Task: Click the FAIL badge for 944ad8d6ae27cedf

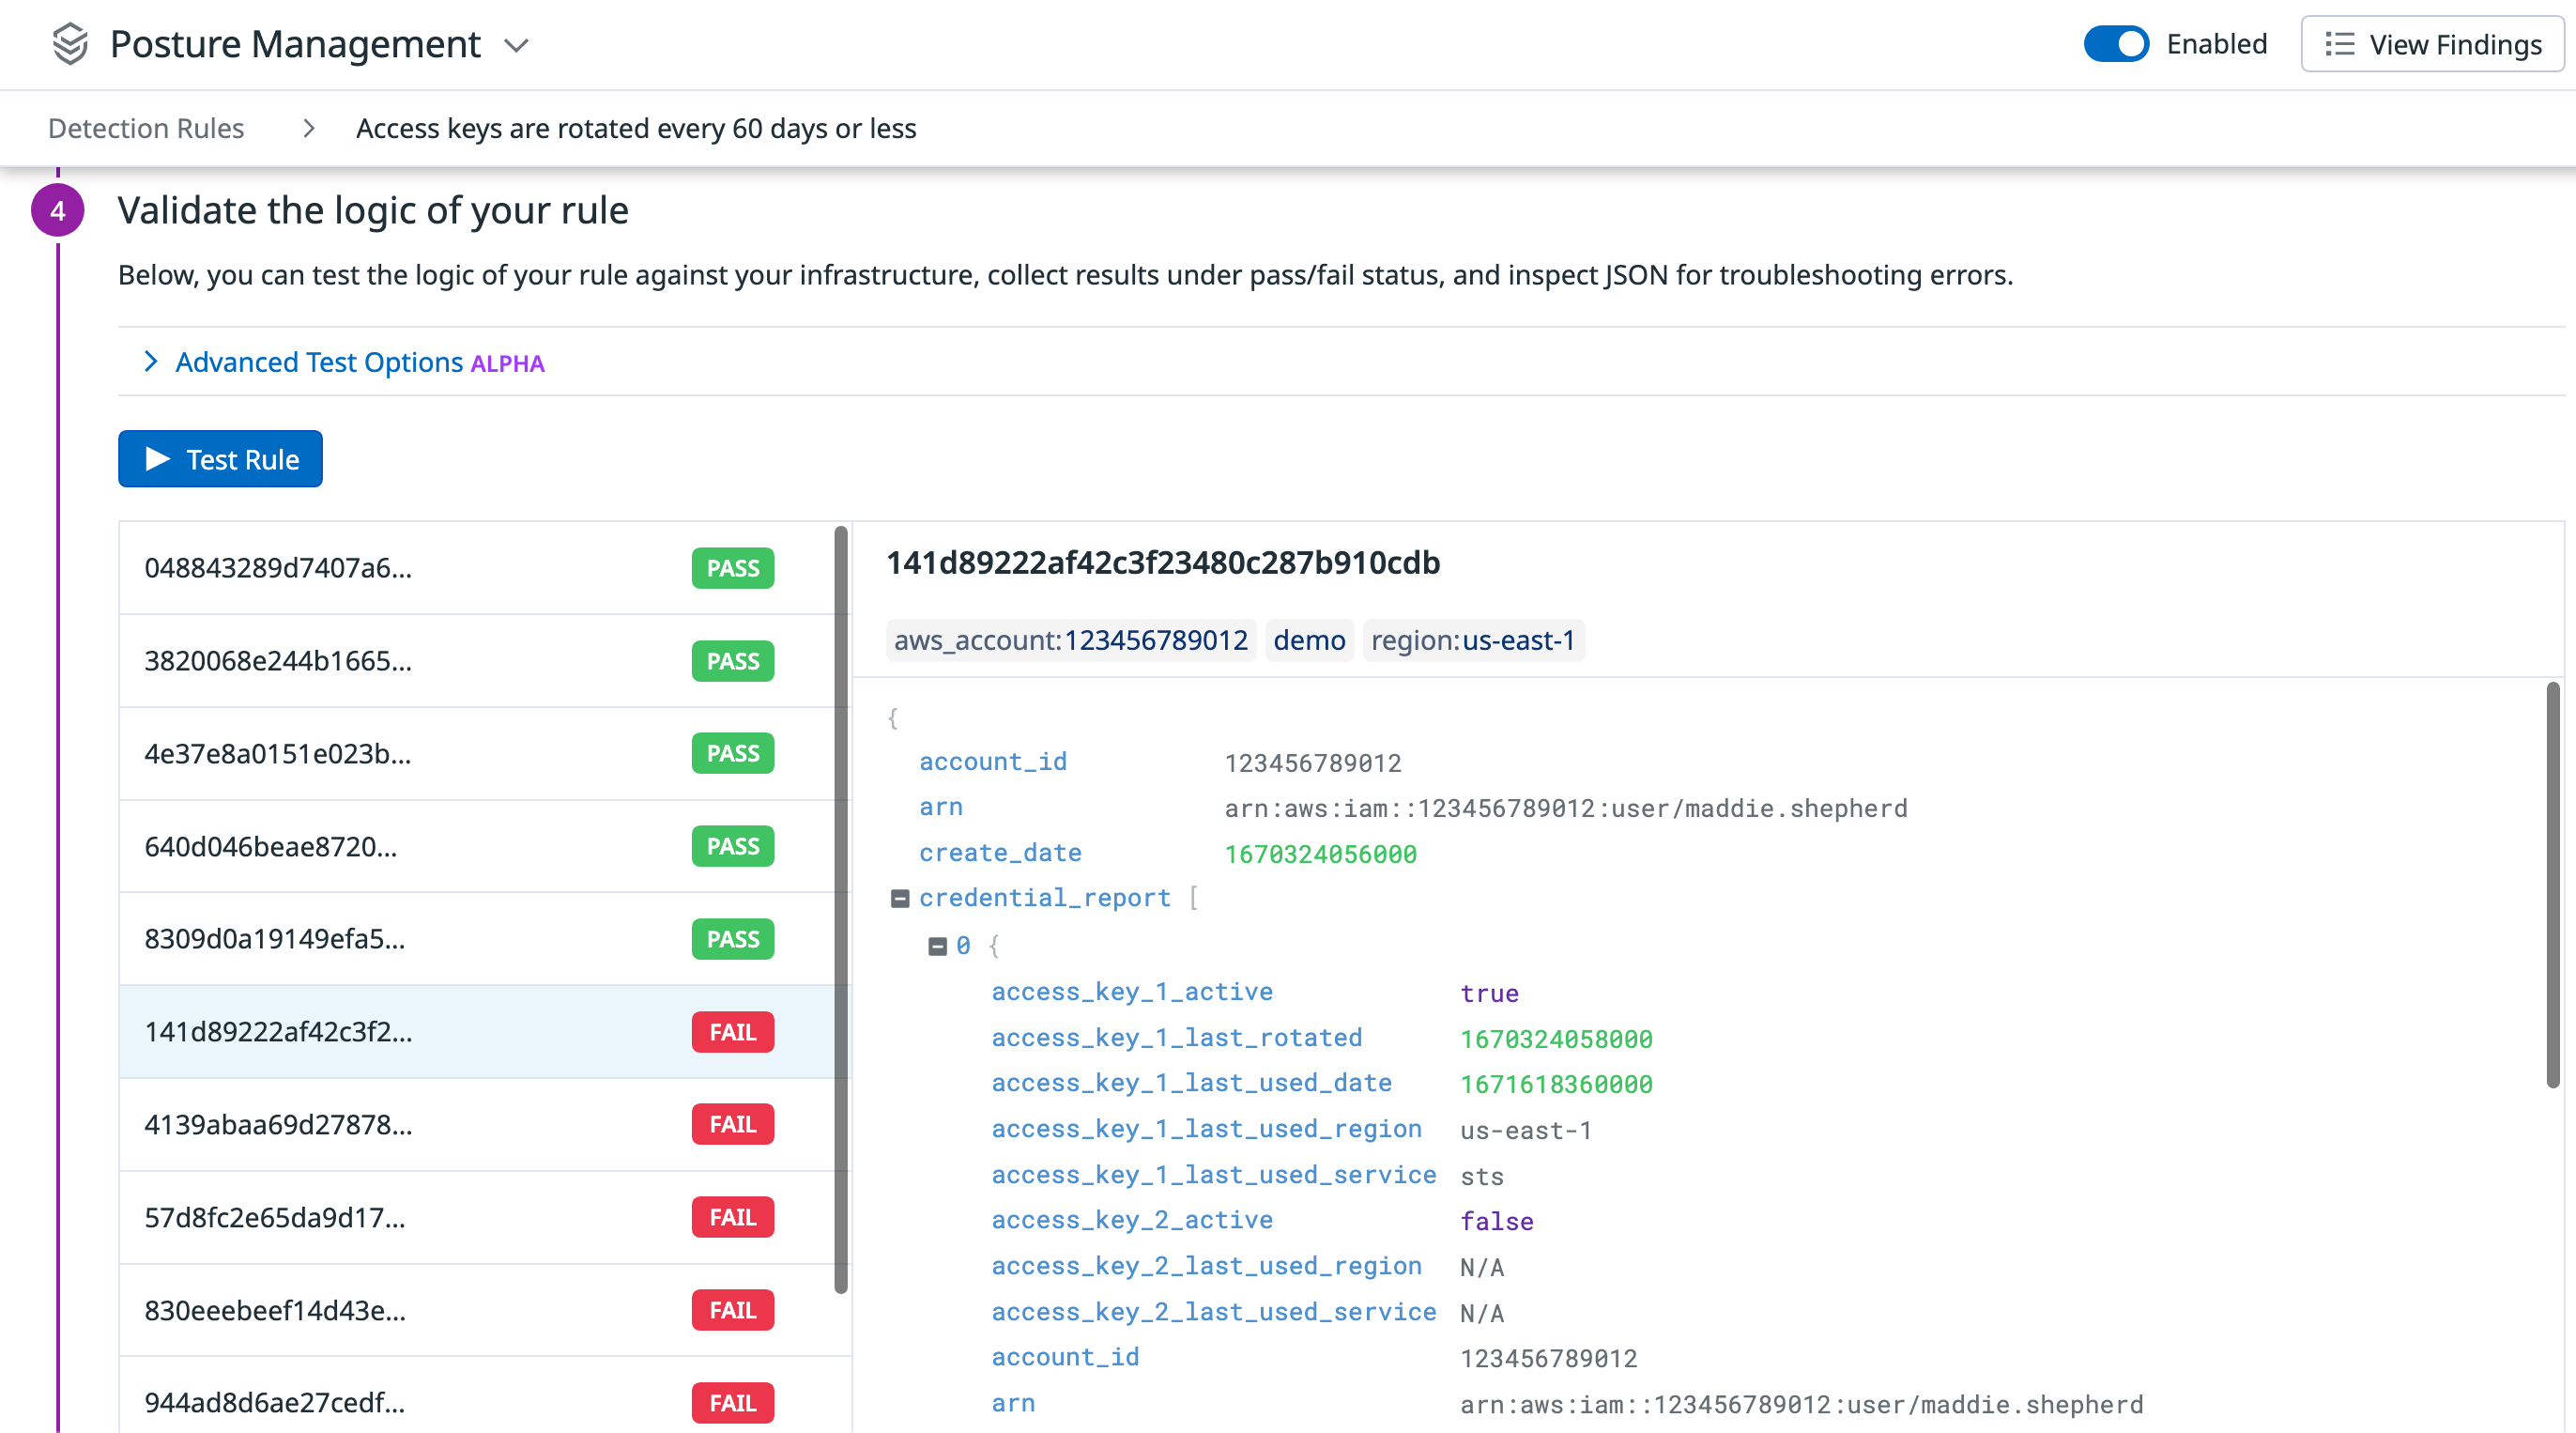Action: 732,1403
